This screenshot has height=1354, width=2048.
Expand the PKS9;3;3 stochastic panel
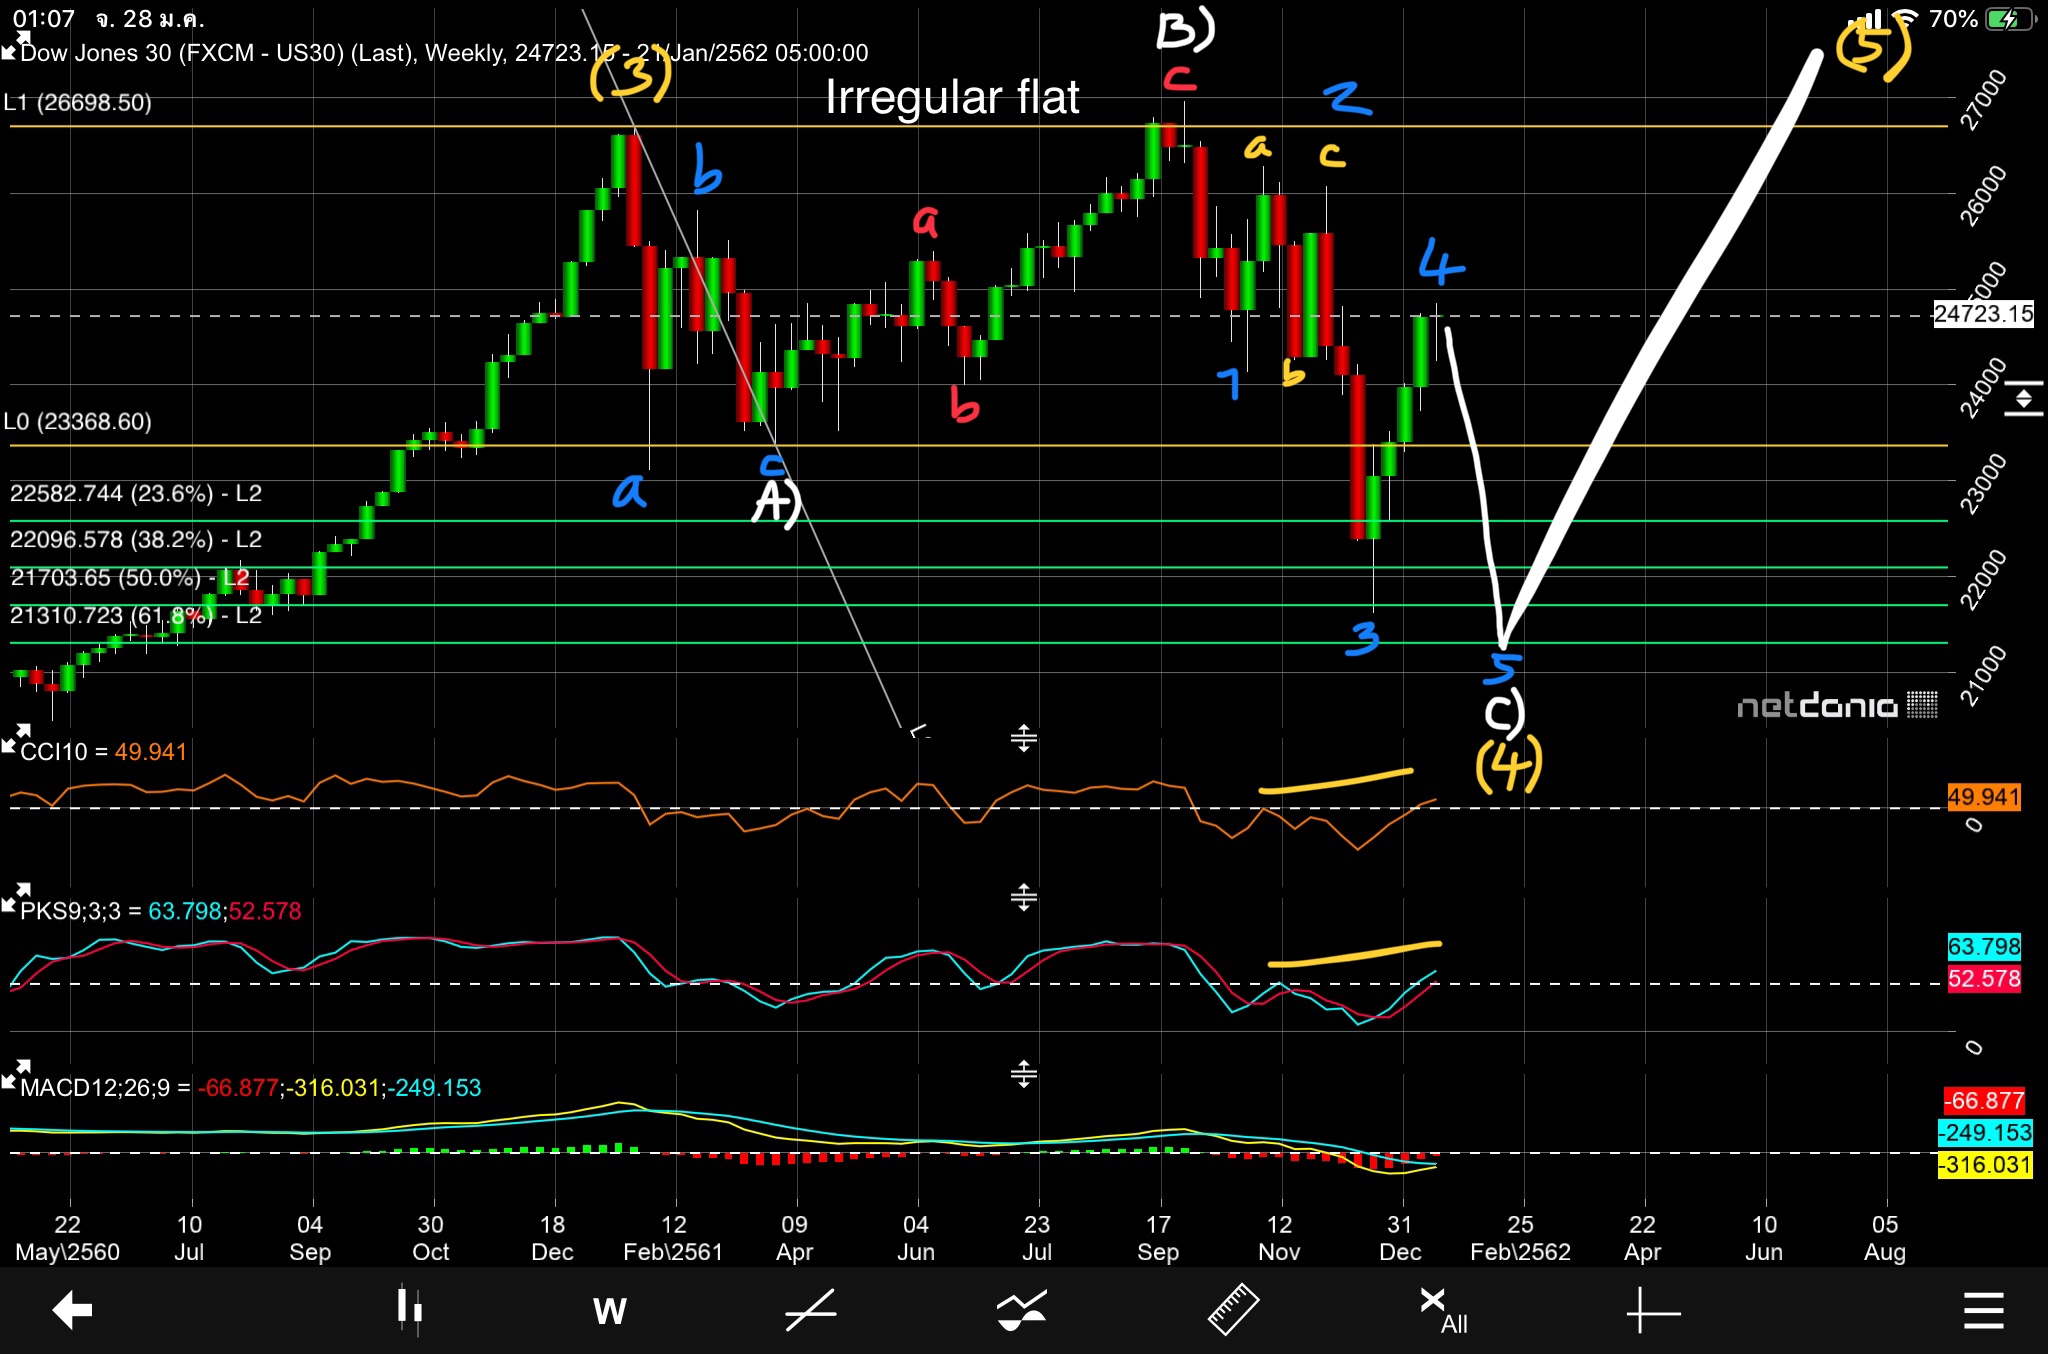click(x=14, y=899)
